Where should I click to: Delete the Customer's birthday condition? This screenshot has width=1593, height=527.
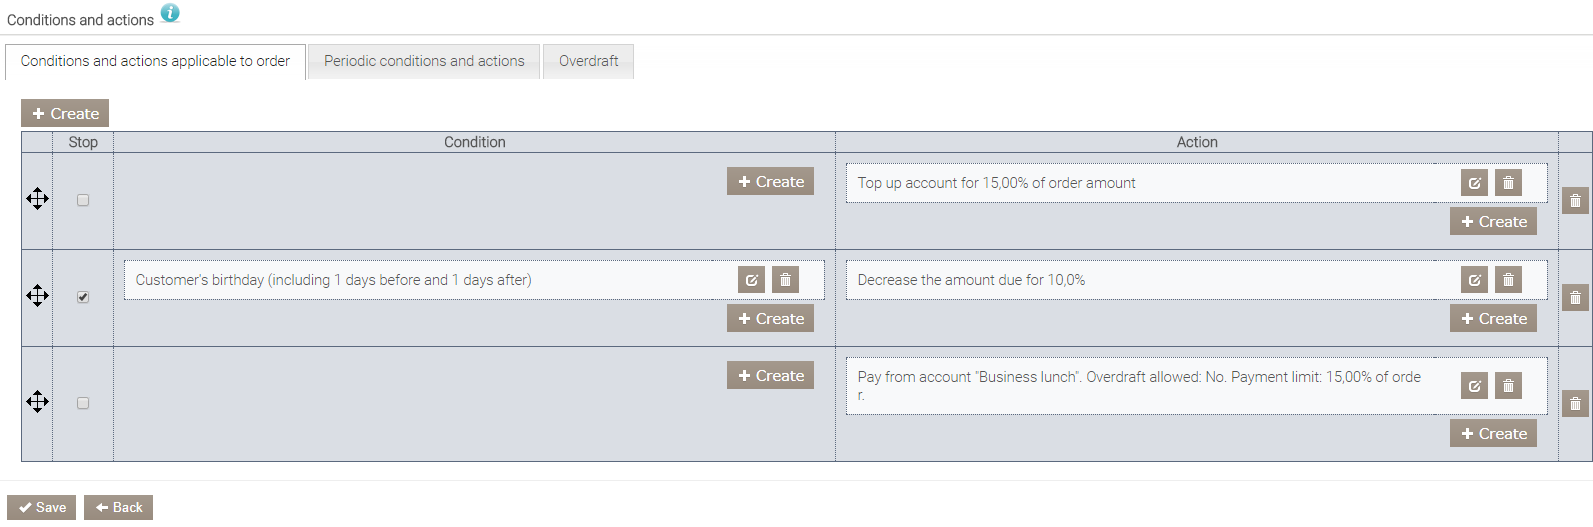tap(785, 280)
